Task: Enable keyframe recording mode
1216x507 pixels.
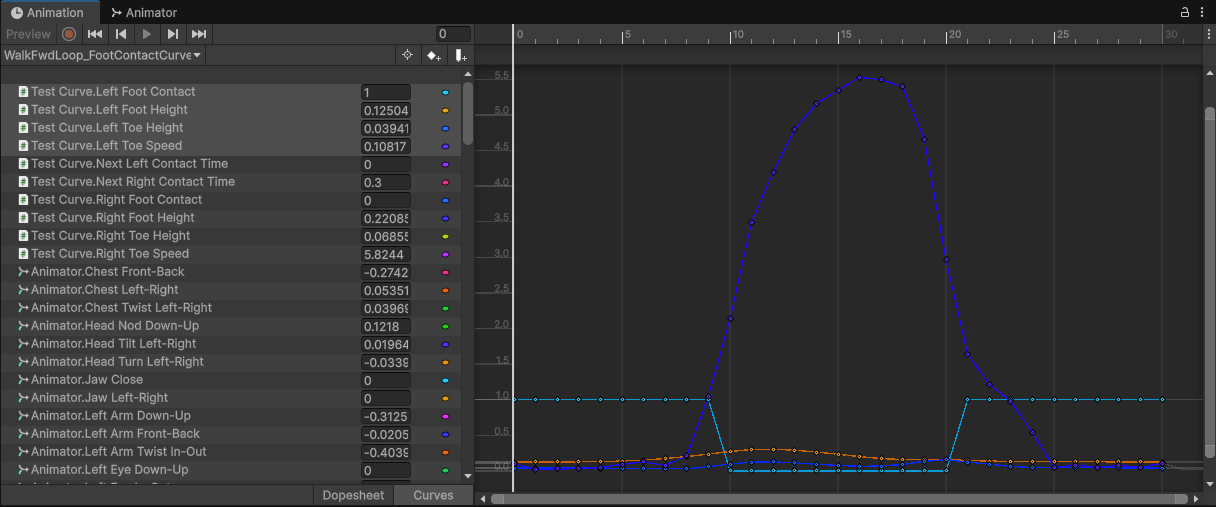Action: (69, 34)
